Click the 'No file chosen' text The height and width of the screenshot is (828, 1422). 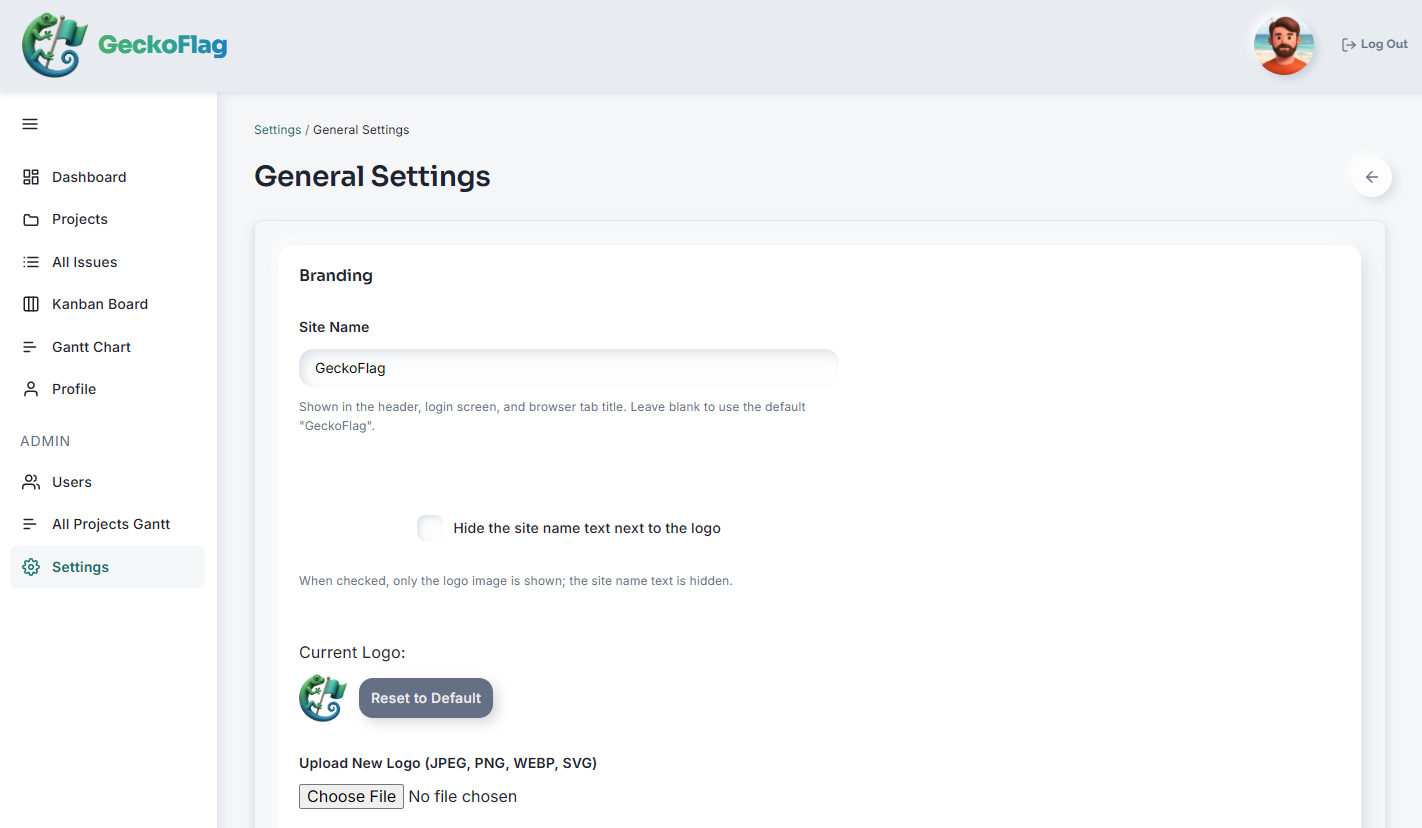tap(463, 797)
